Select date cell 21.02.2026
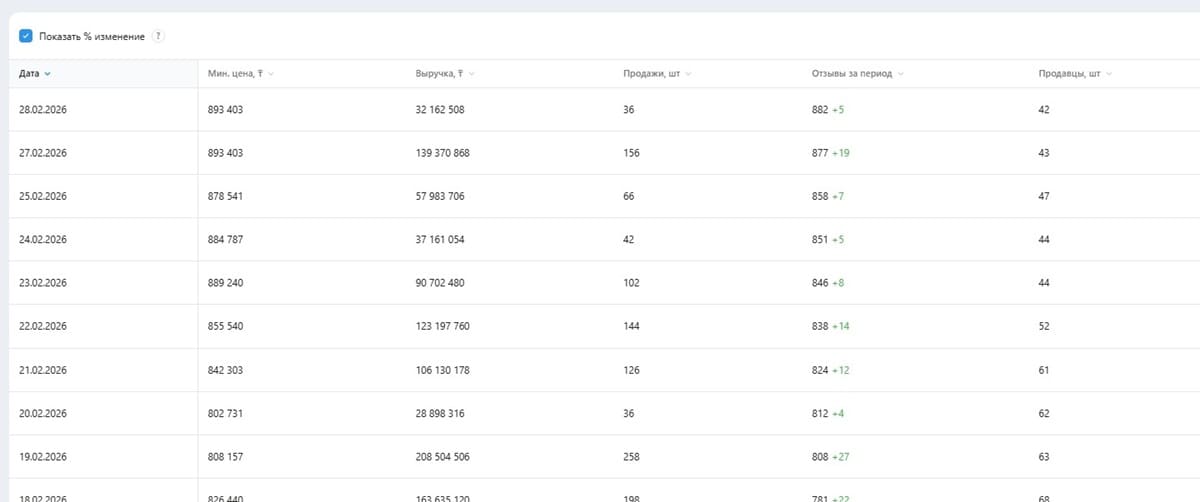This screenshot has height=502, width=1200. tap(43, 370)
